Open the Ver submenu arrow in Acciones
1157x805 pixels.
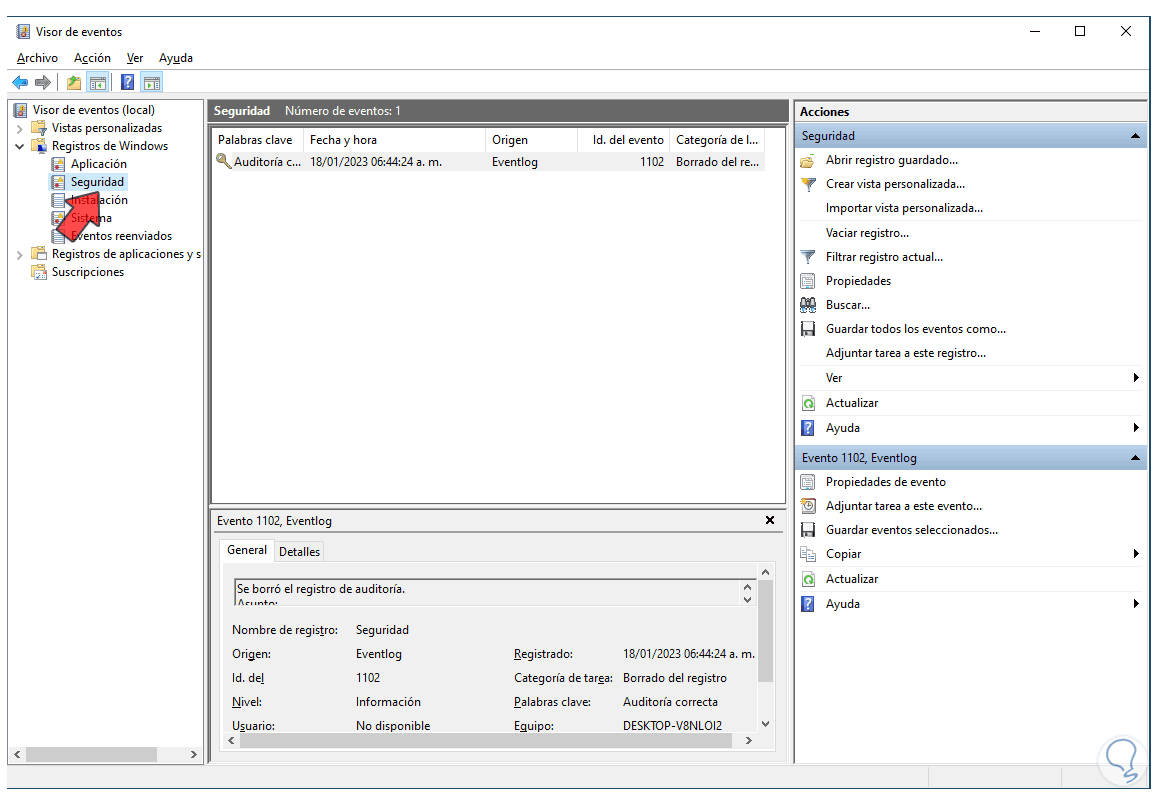(x=1136, y=378)
